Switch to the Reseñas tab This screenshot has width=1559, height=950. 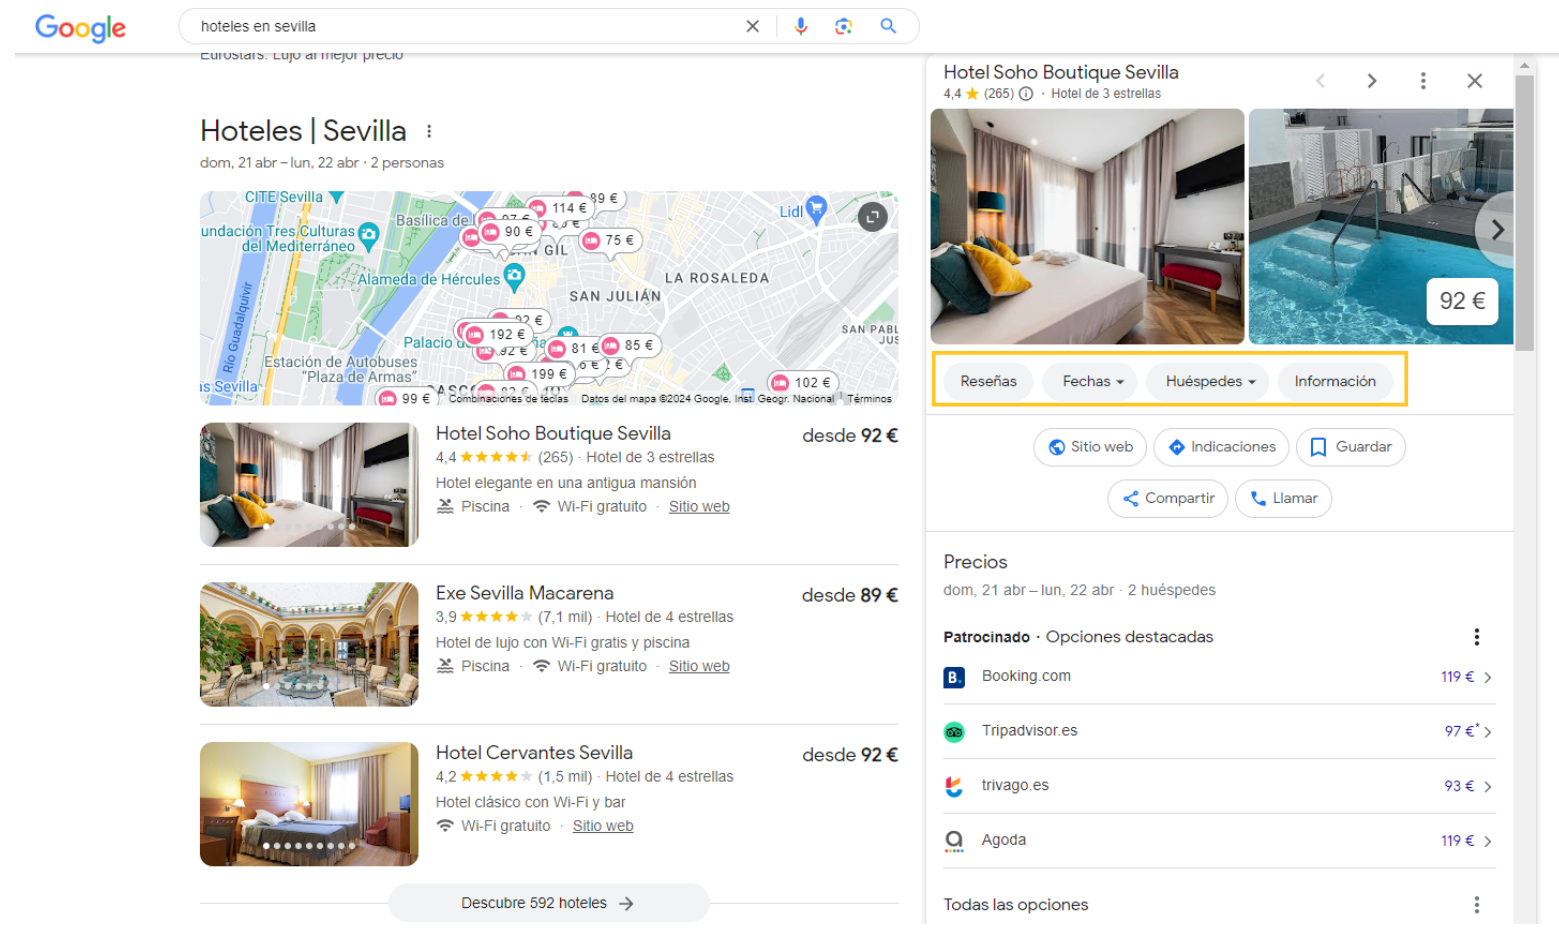pos(988,382)
